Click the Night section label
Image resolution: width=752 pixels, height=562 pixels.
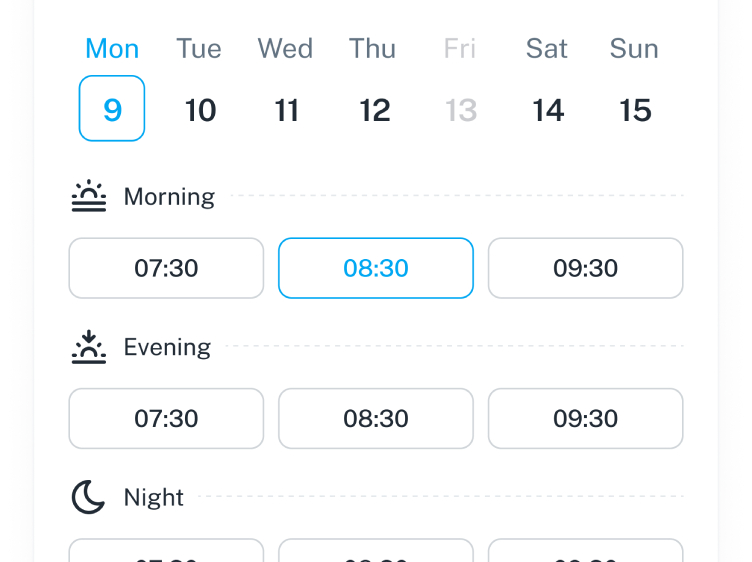coord(154,497)
